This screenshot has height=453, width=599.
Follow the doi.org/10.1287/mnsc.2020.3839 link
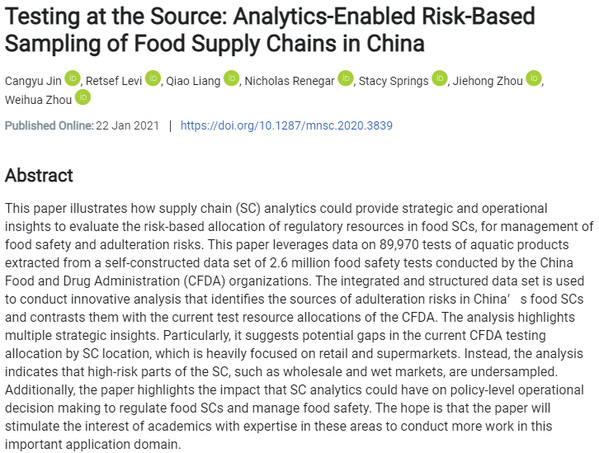(x=287, y=126)
